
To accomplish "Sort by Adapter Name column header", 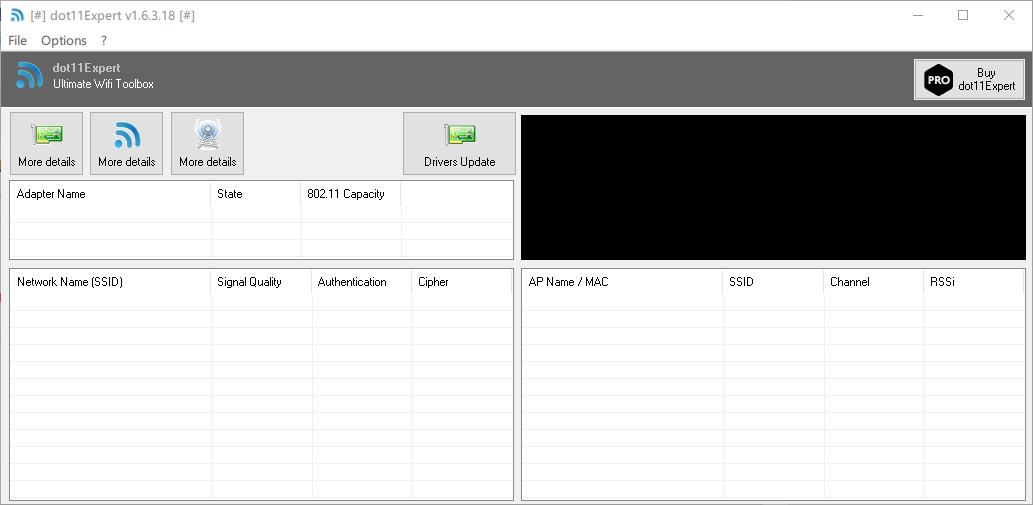I will pyautogui.click(x=111, y=194).
